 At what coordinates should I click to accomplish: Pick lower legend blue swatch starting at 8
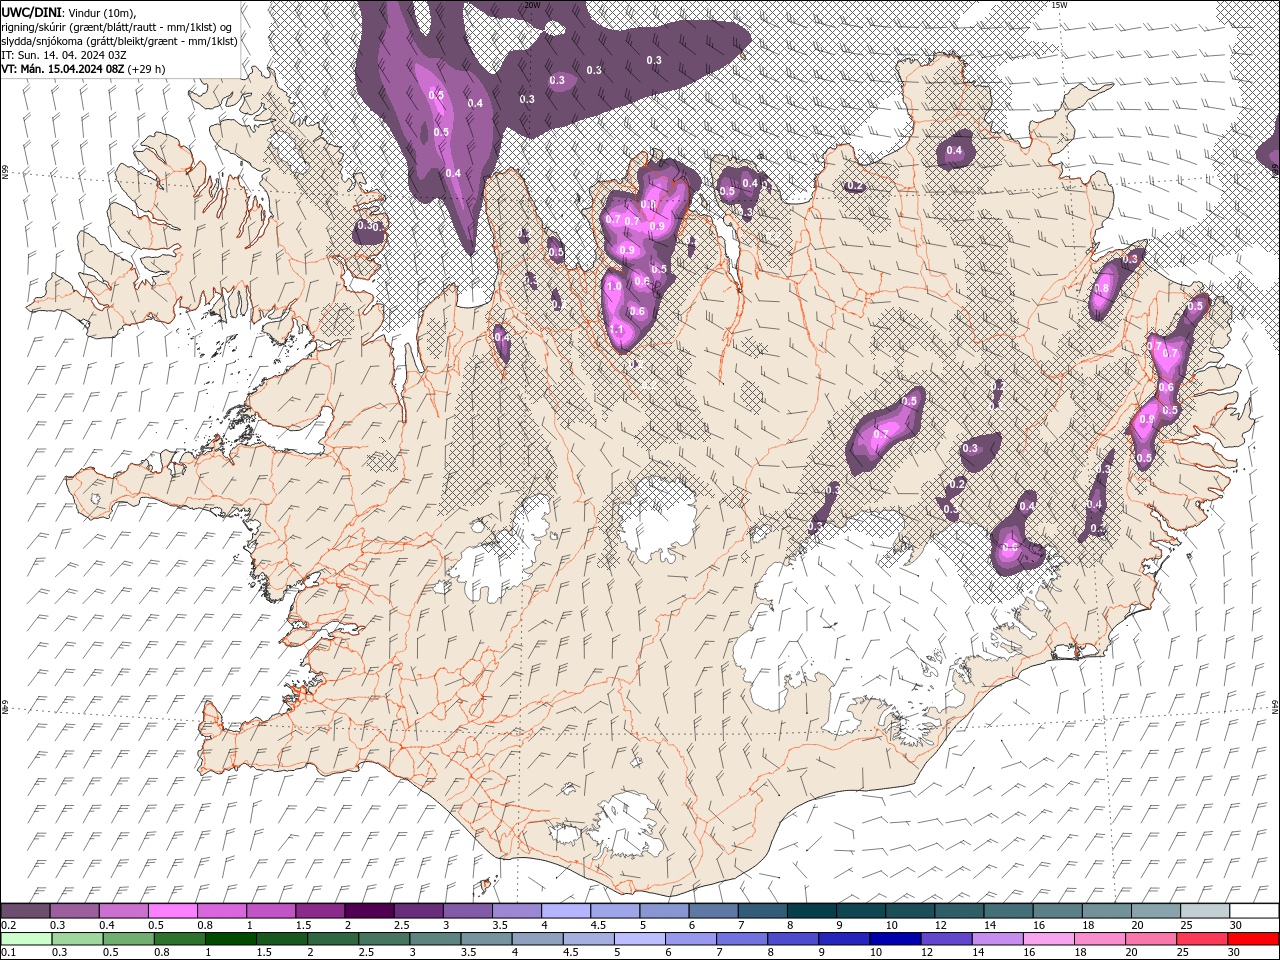click(792, 939)
